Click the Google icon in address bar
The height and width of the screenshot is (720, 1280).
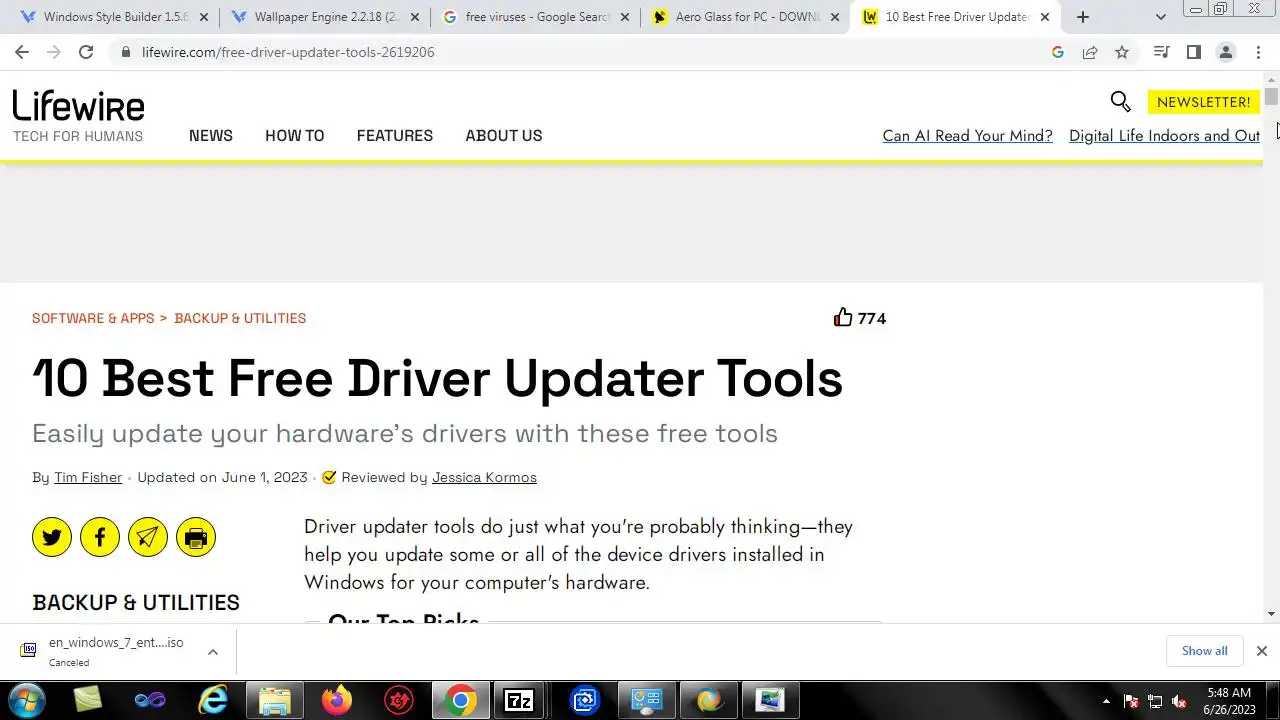(x=1058, y=52)
